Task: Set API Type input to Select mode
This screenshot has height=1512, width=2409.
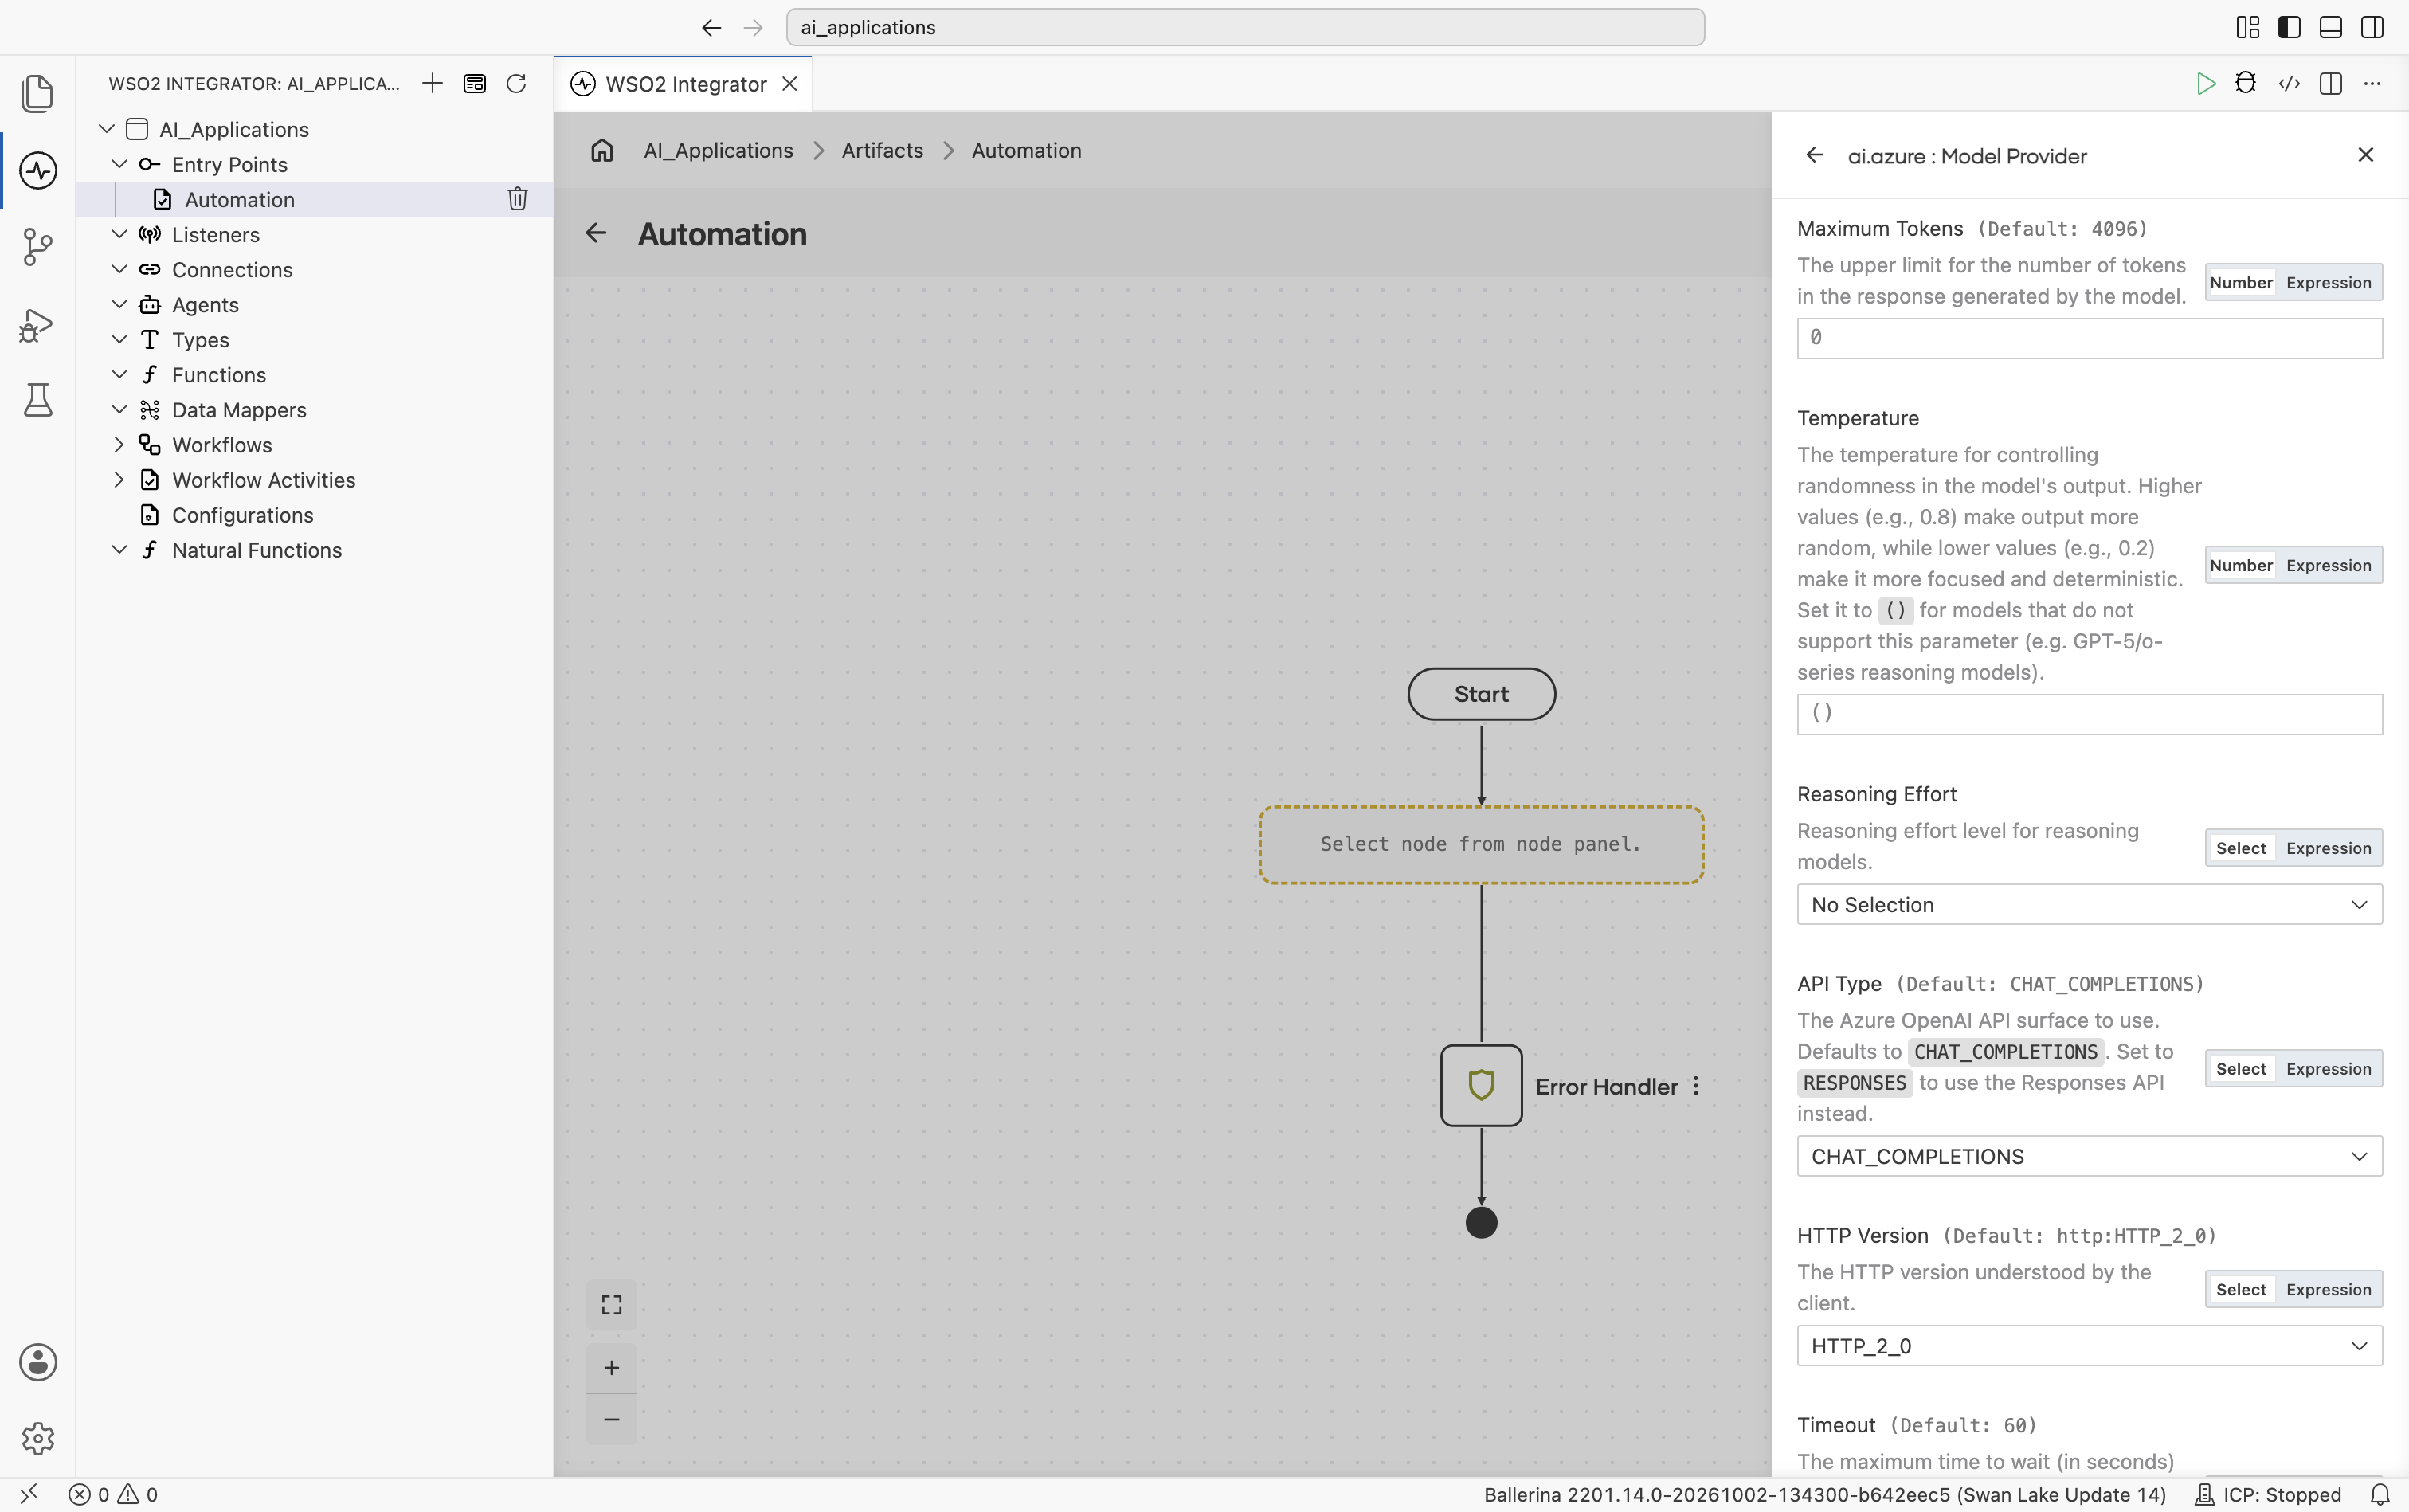Action: tap(2240, 1068)
